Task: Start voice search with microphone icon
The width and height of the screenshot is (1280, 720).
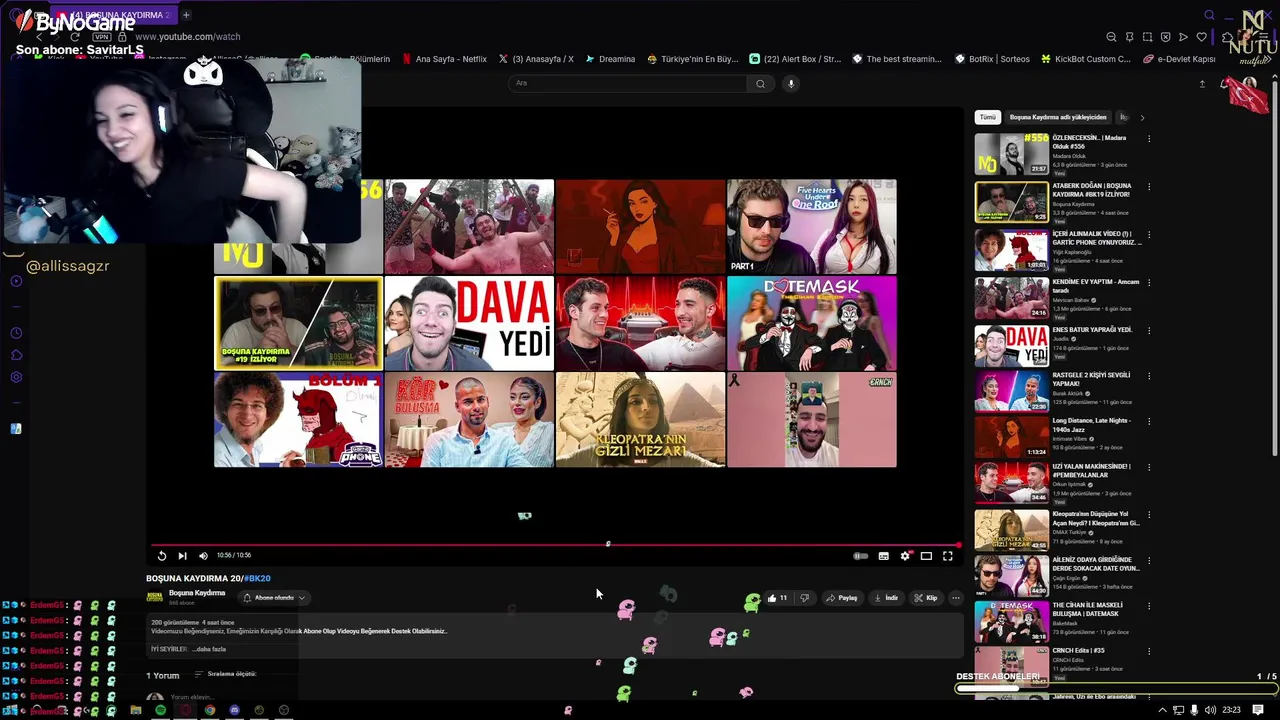Action: pos(791,84)
